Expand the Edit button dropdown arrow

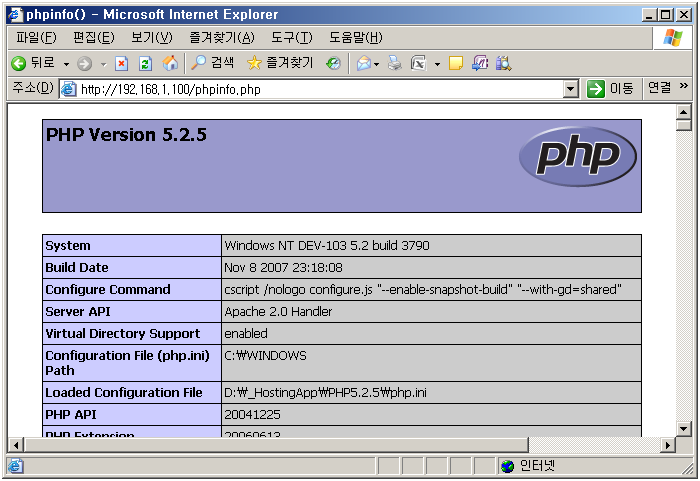[x=438, y=64]
